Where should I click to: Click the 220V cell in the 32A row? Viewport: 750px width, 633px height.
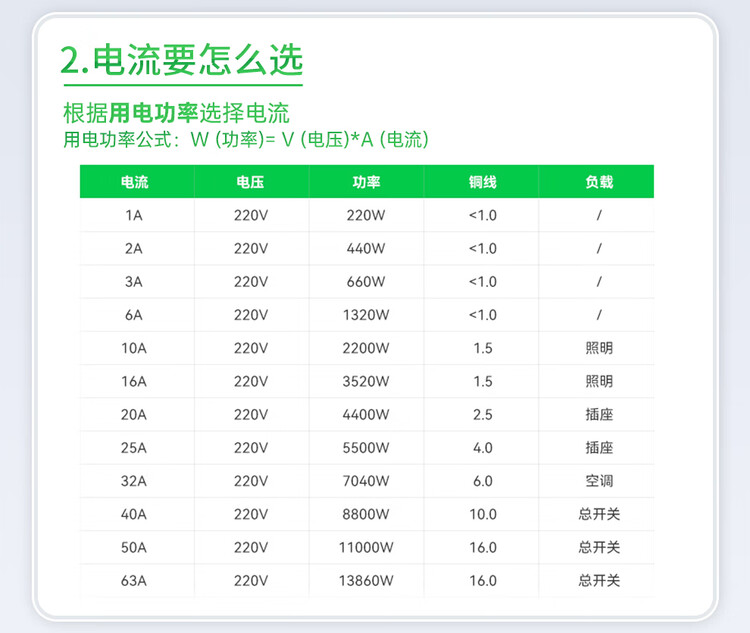click(x=251, y=481)
